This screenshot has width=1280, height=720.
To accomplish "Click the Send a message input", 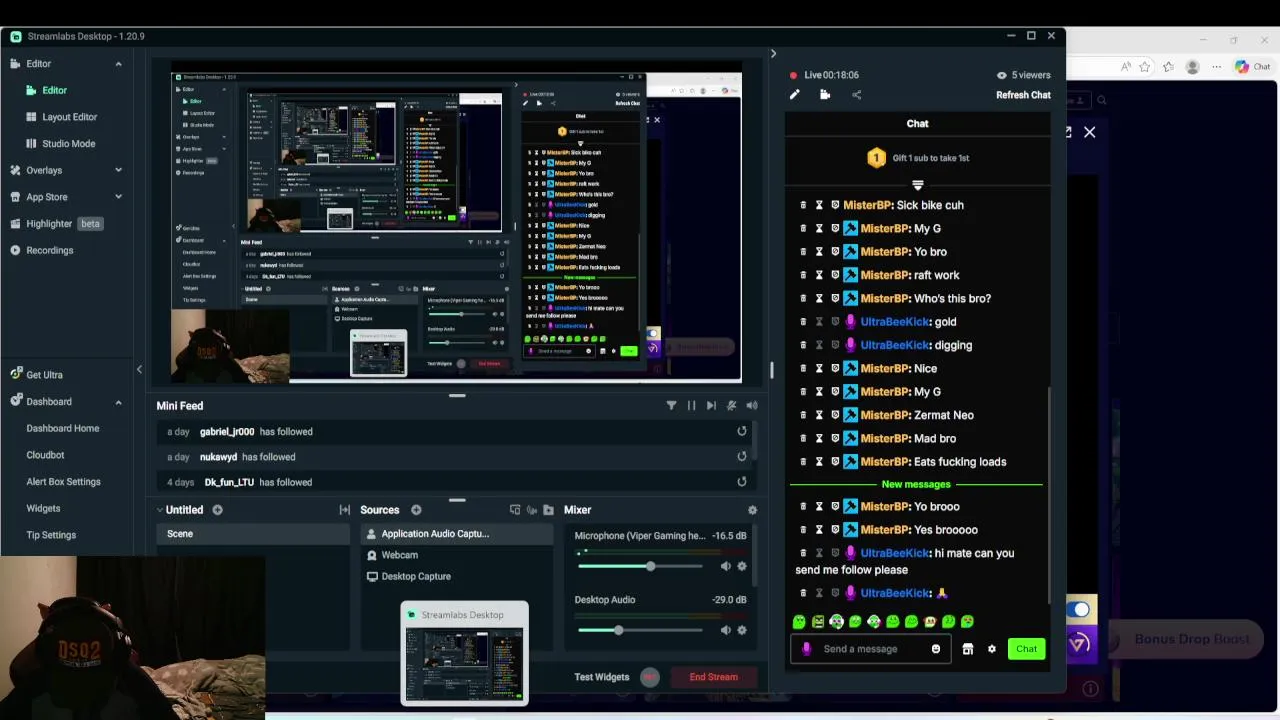I will coord(871,649).
